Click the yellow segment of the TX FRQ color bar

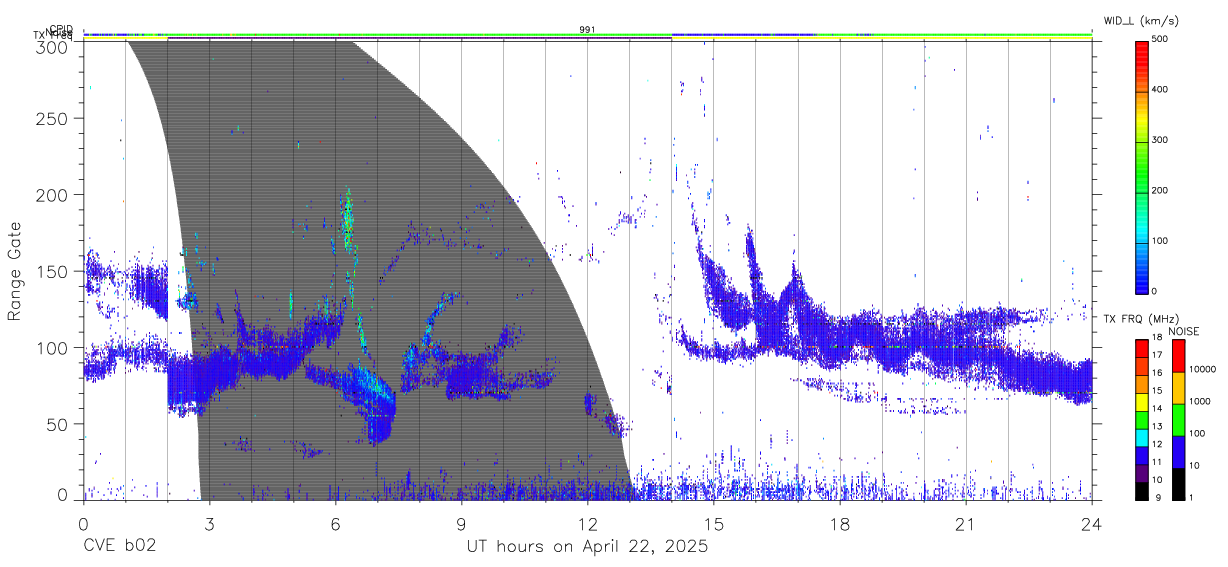(1141, 402)
